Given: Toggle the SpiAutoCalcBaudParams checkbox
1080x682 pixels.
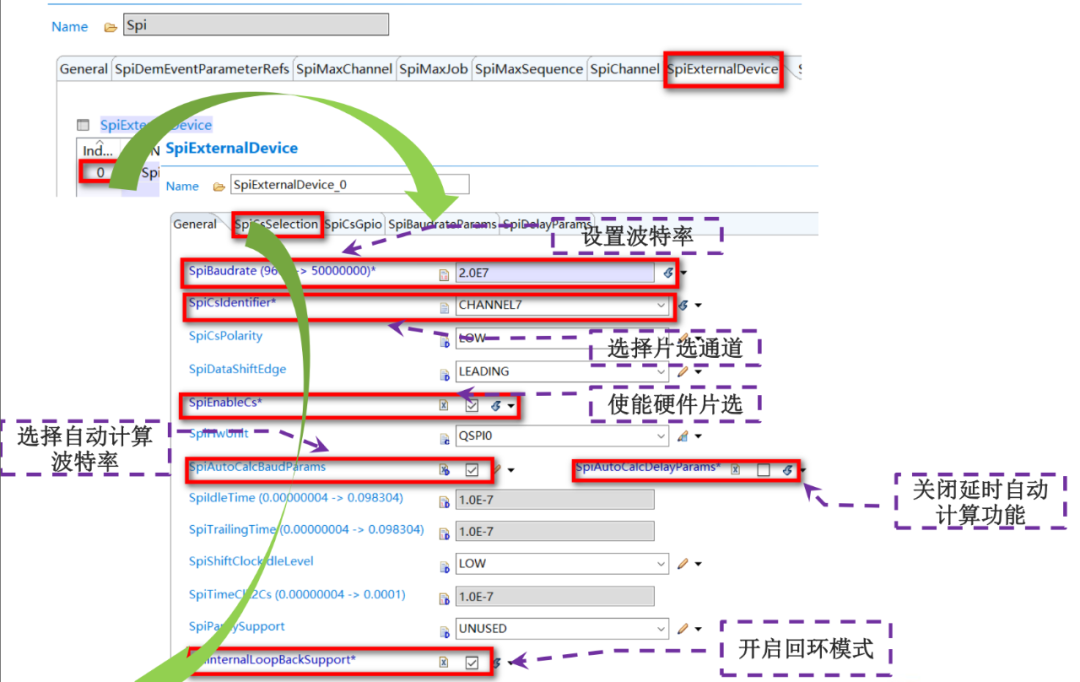Looking at the screenshot, I should coord(472,470).
